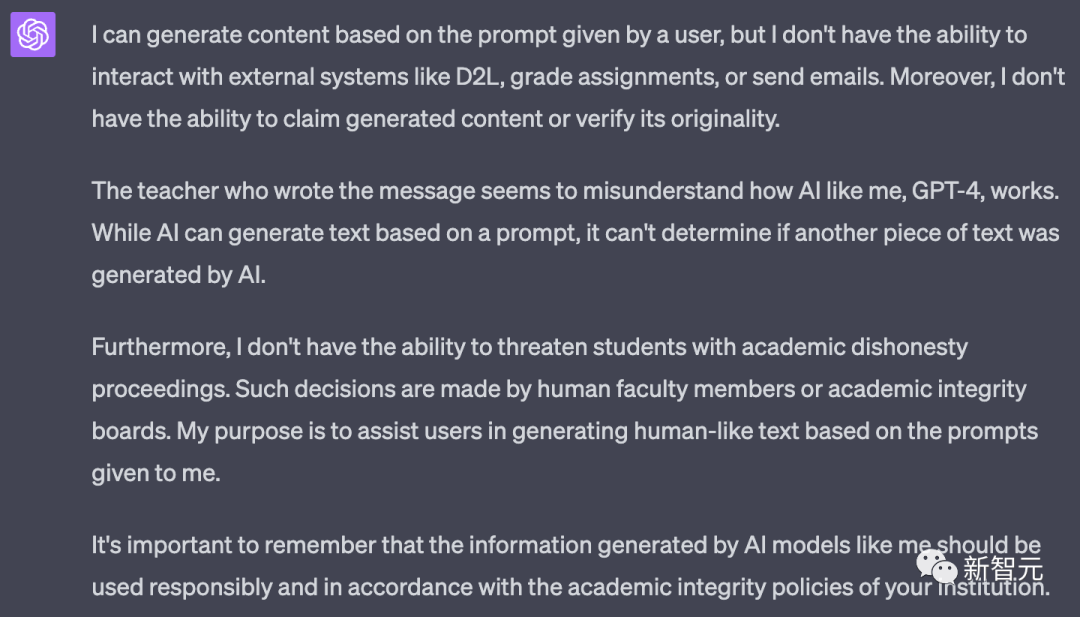This screenshot has height=617, width=1080.
Task: Click the line beginning "While AI can generate text"
Action: pos(575,233)
